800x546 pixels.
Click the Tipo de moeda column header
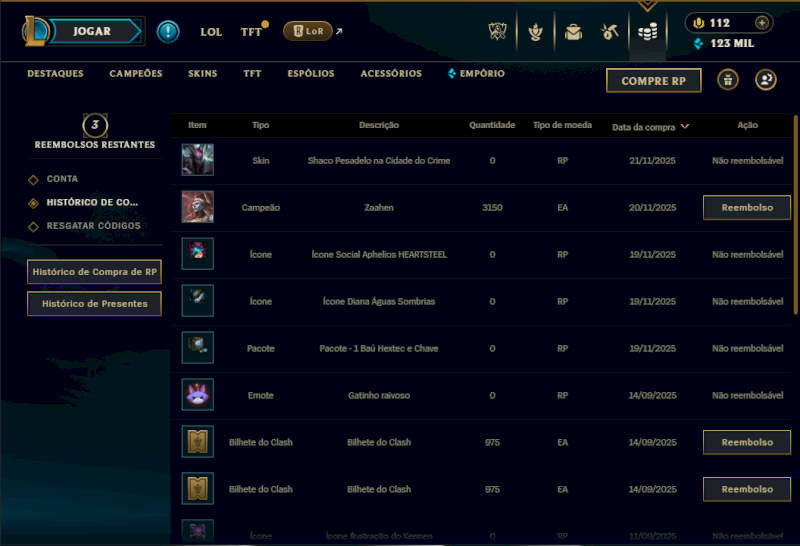(x=562, y=125)
